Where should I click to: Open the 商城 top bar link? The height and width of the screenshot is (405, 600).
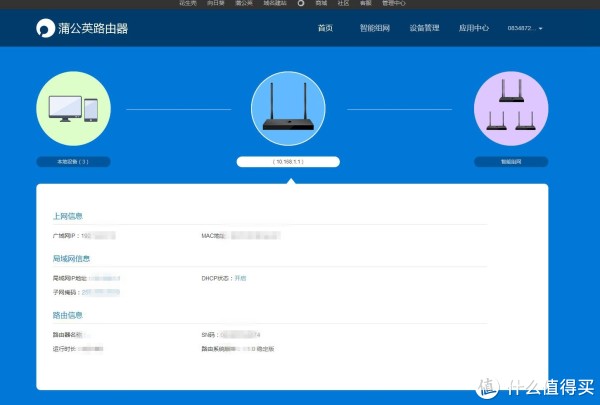point(321,3)
